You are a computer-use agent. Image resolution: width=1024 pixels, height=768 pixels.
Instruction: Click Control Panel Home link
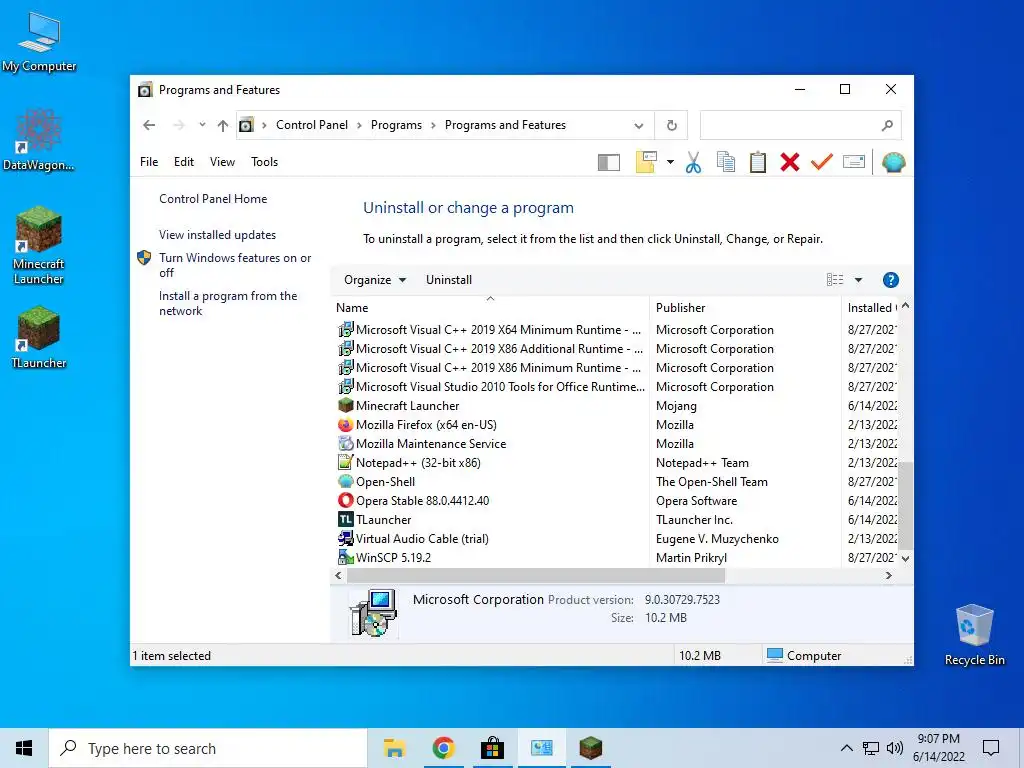[213, 199]
